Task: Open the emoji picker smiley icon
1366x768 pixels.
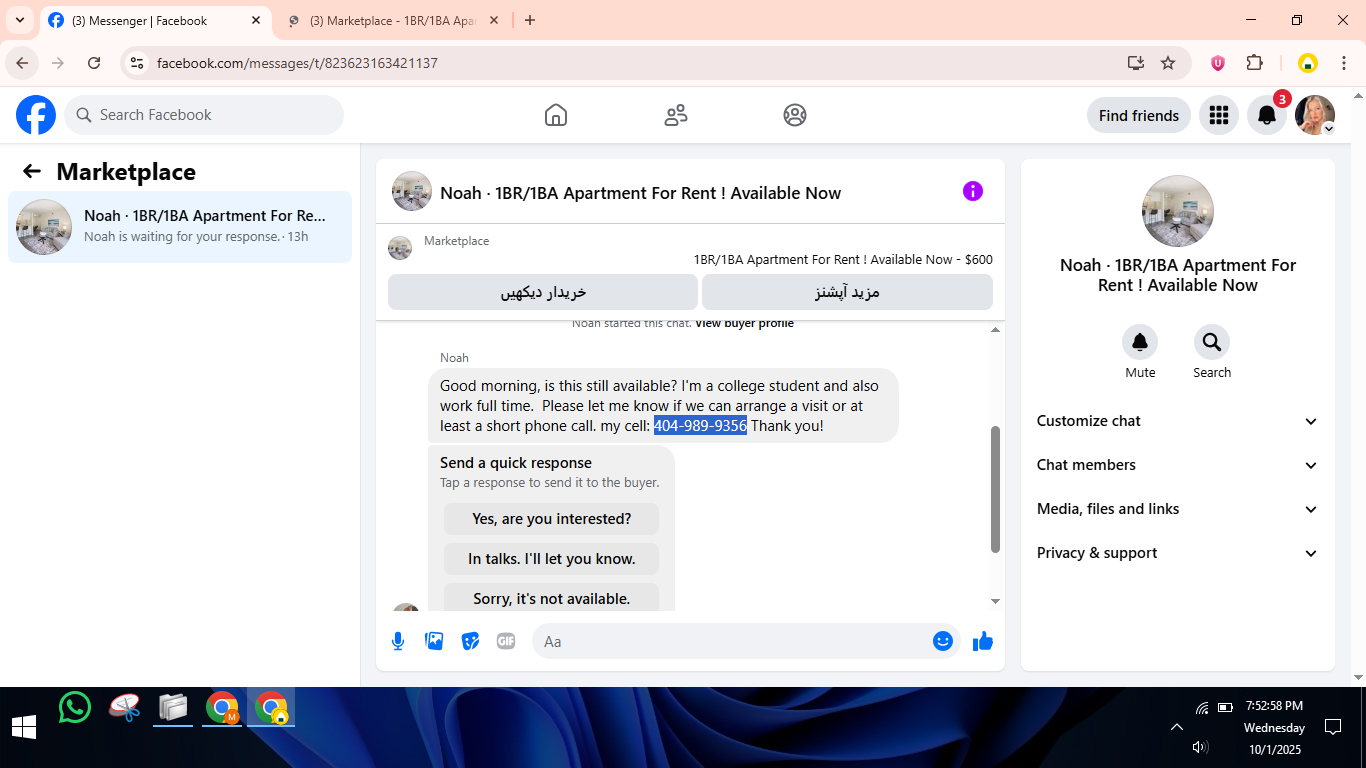Action: 943,641
